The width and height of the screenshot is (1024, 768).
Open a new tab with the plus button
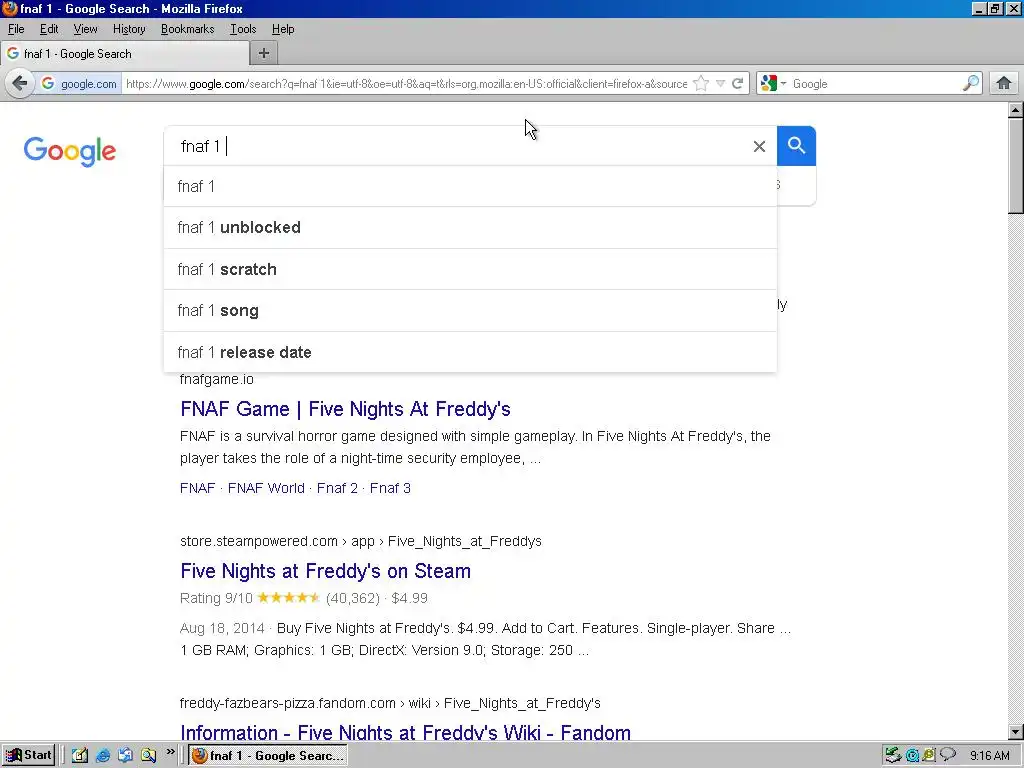pyautogui.click(x=264, y=54)
